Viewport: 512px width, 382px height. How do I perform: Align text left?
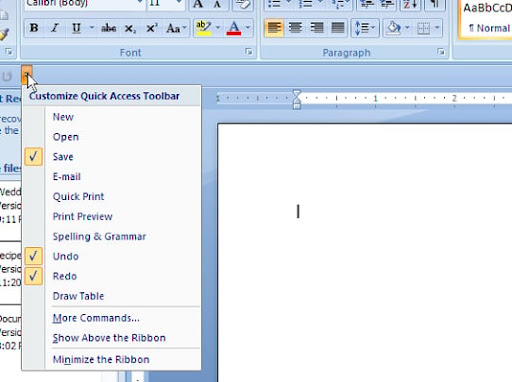coord(274,28)
